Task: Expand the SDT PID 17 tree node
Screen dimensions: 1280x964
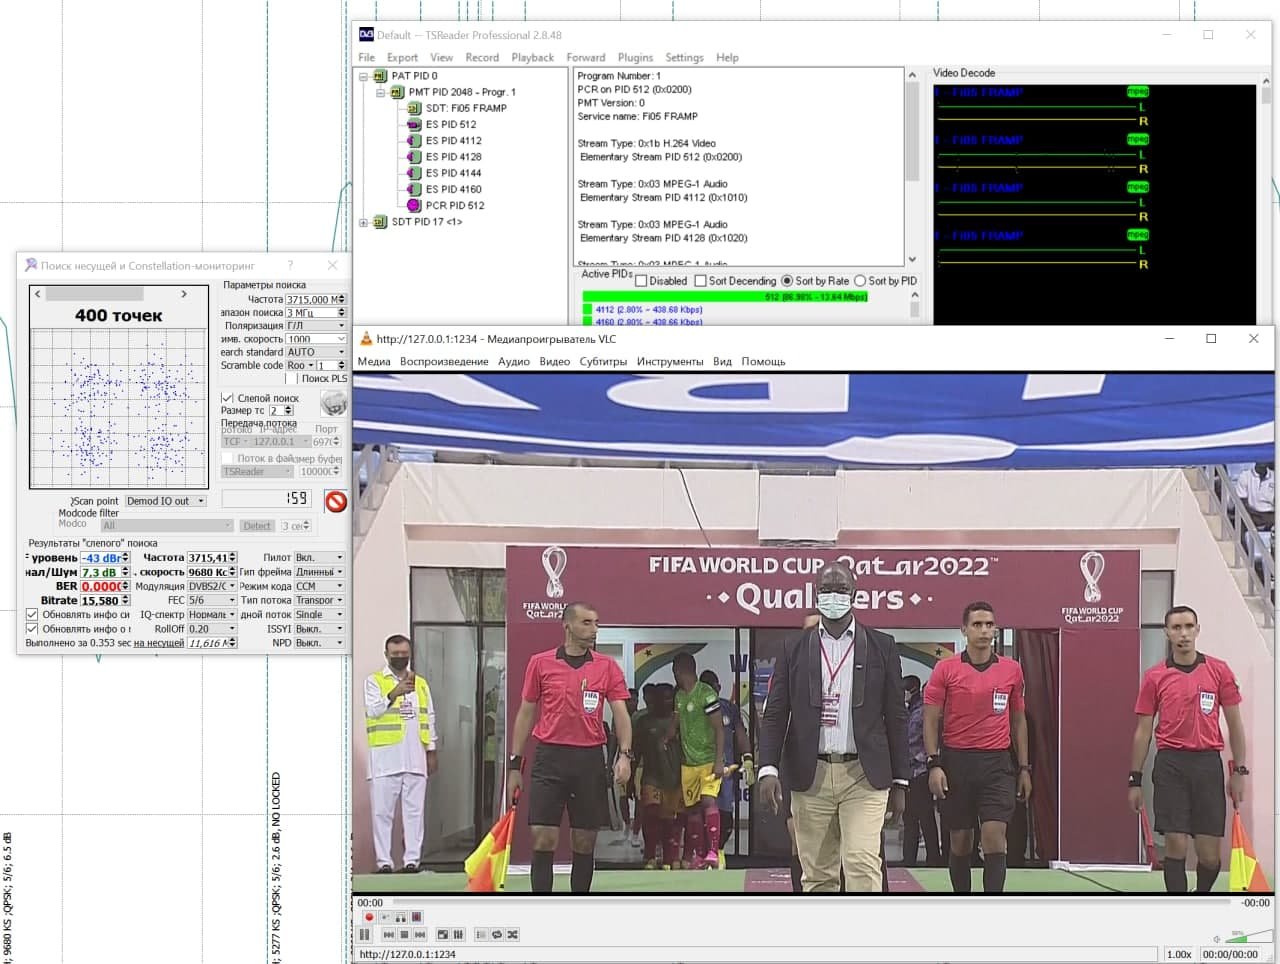Action: coord(364,222)
